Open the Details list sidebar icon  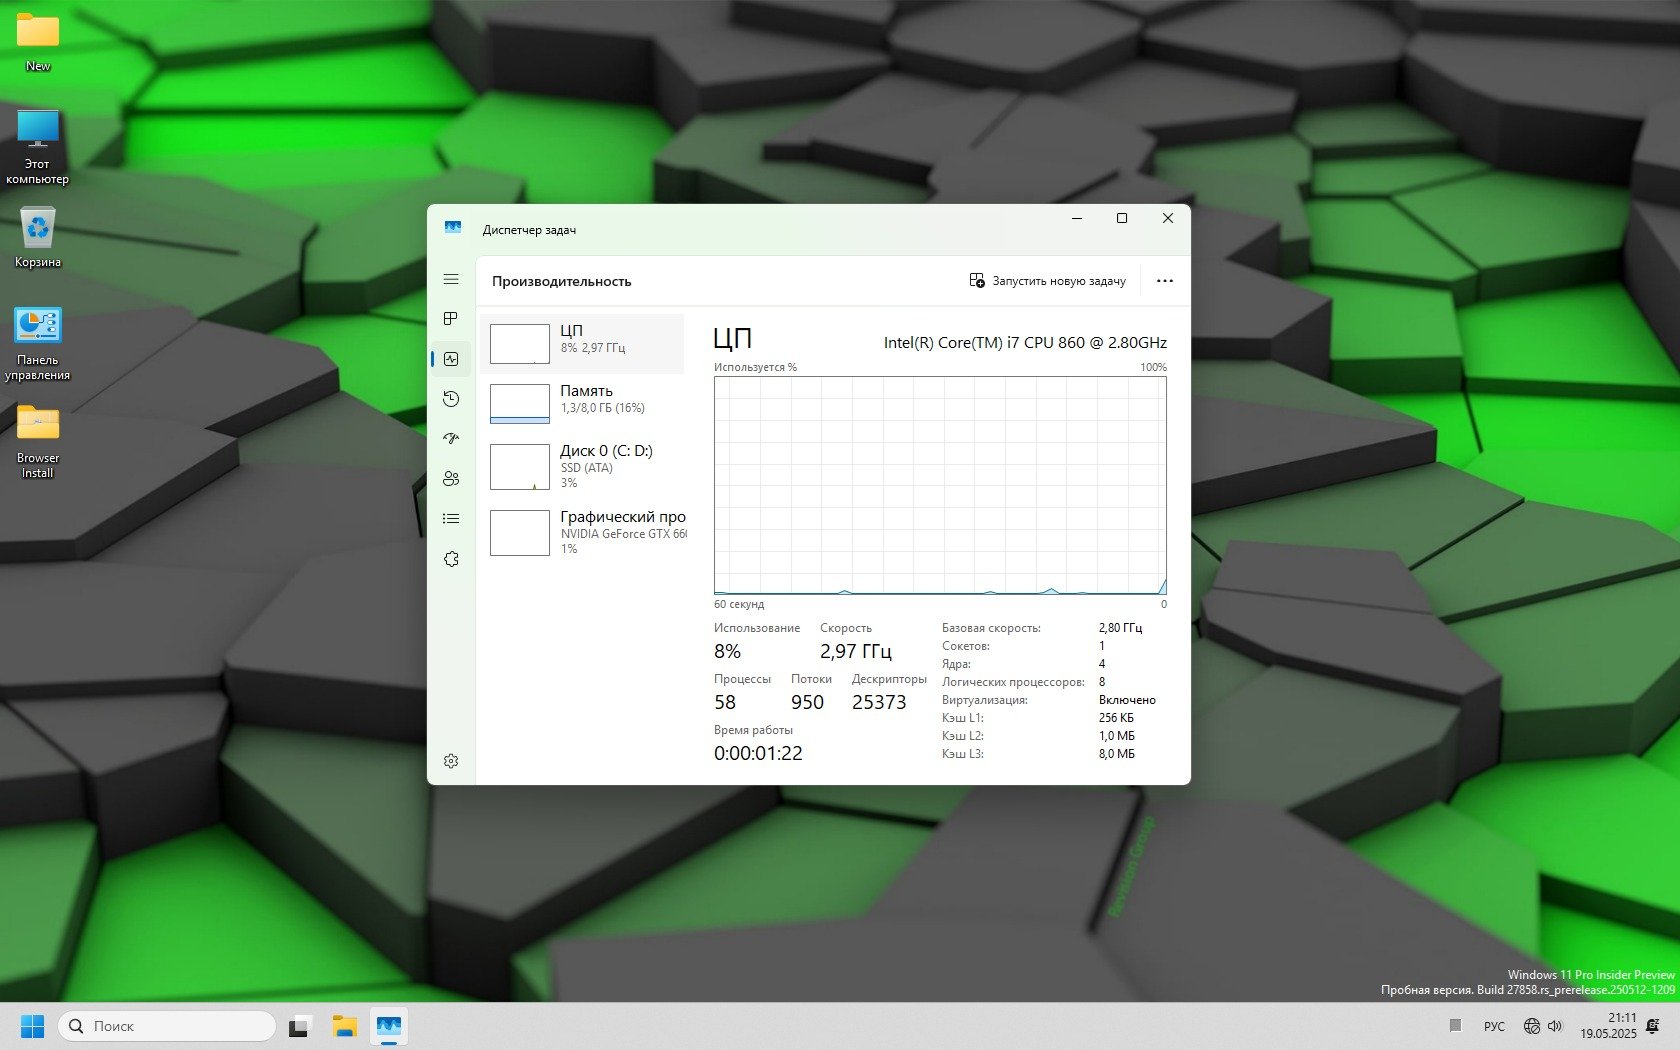coord(451,518)
